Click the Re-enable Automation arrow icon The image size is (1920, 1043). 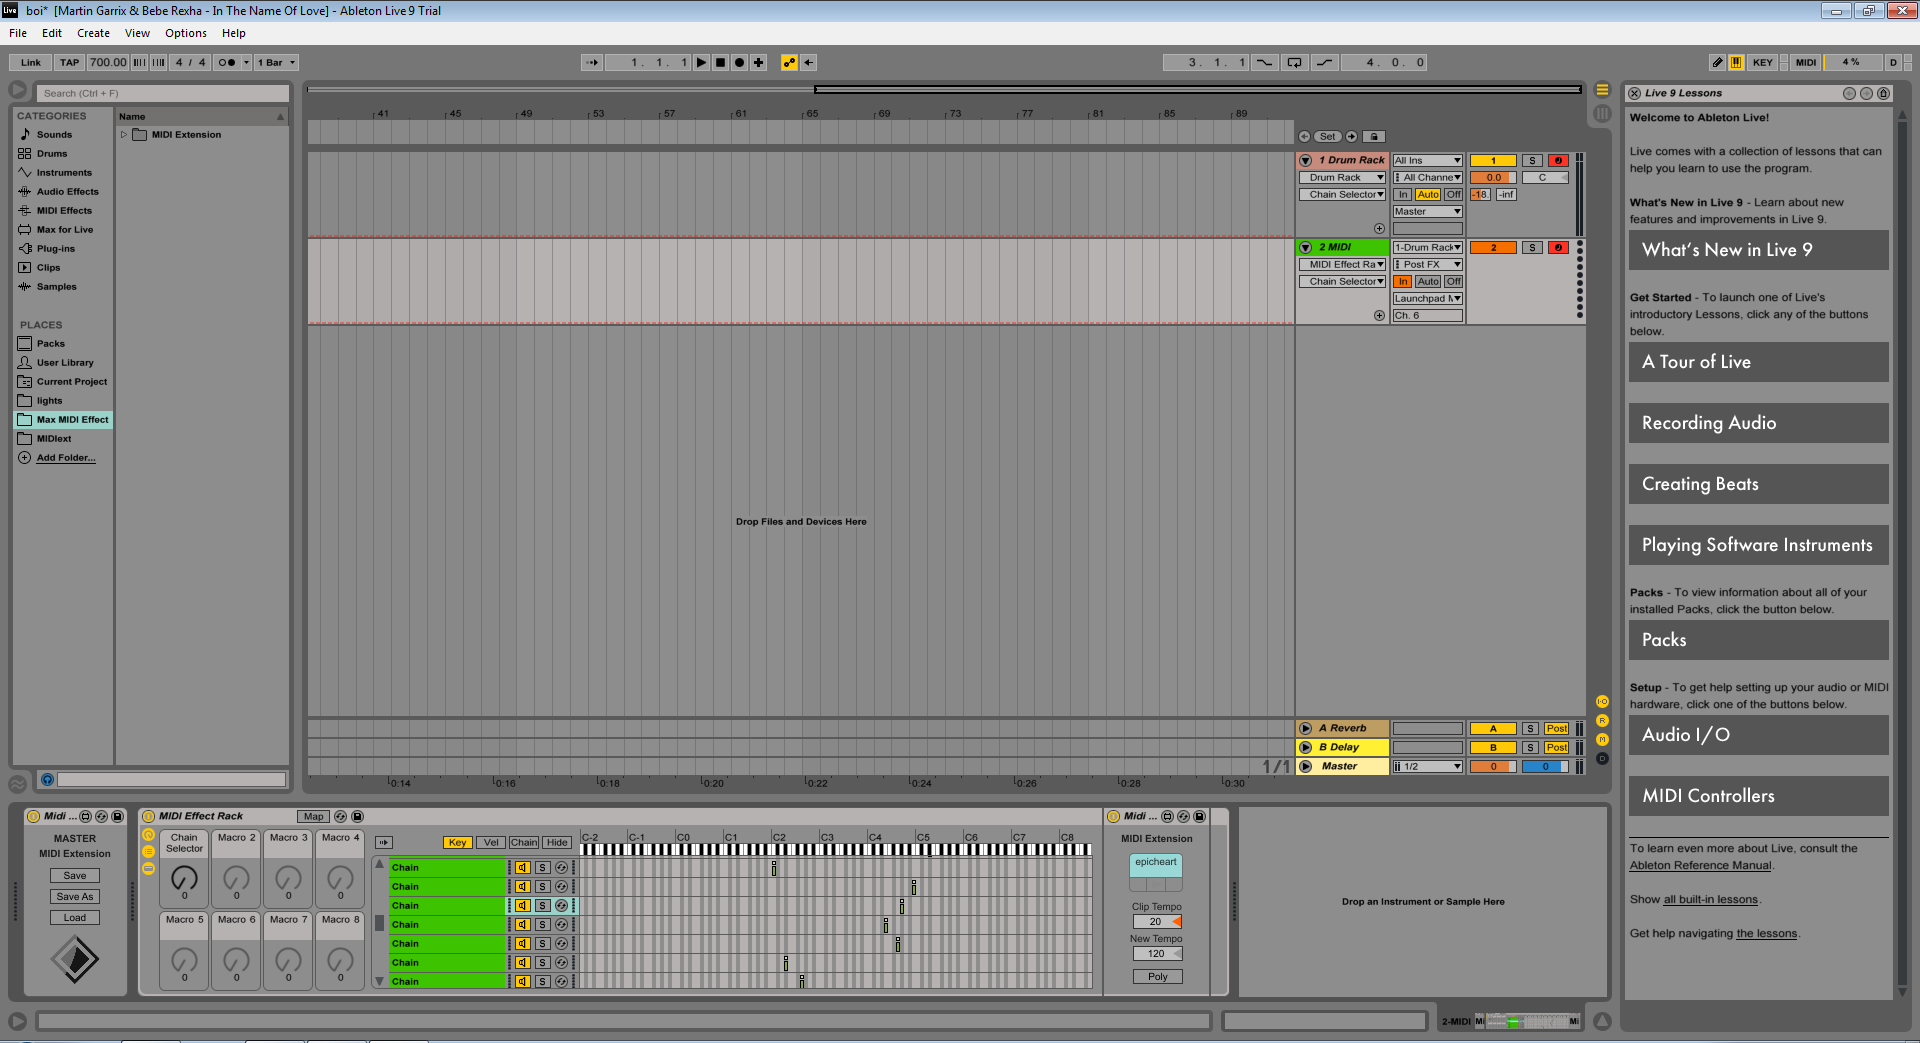(x=808, y=62)
